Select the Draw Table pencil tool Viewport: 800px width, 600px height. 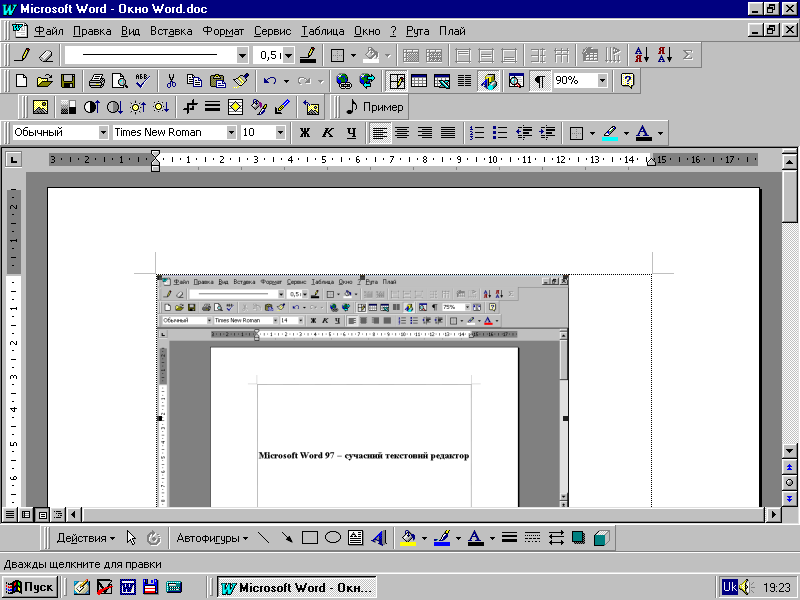coord(21,55)
